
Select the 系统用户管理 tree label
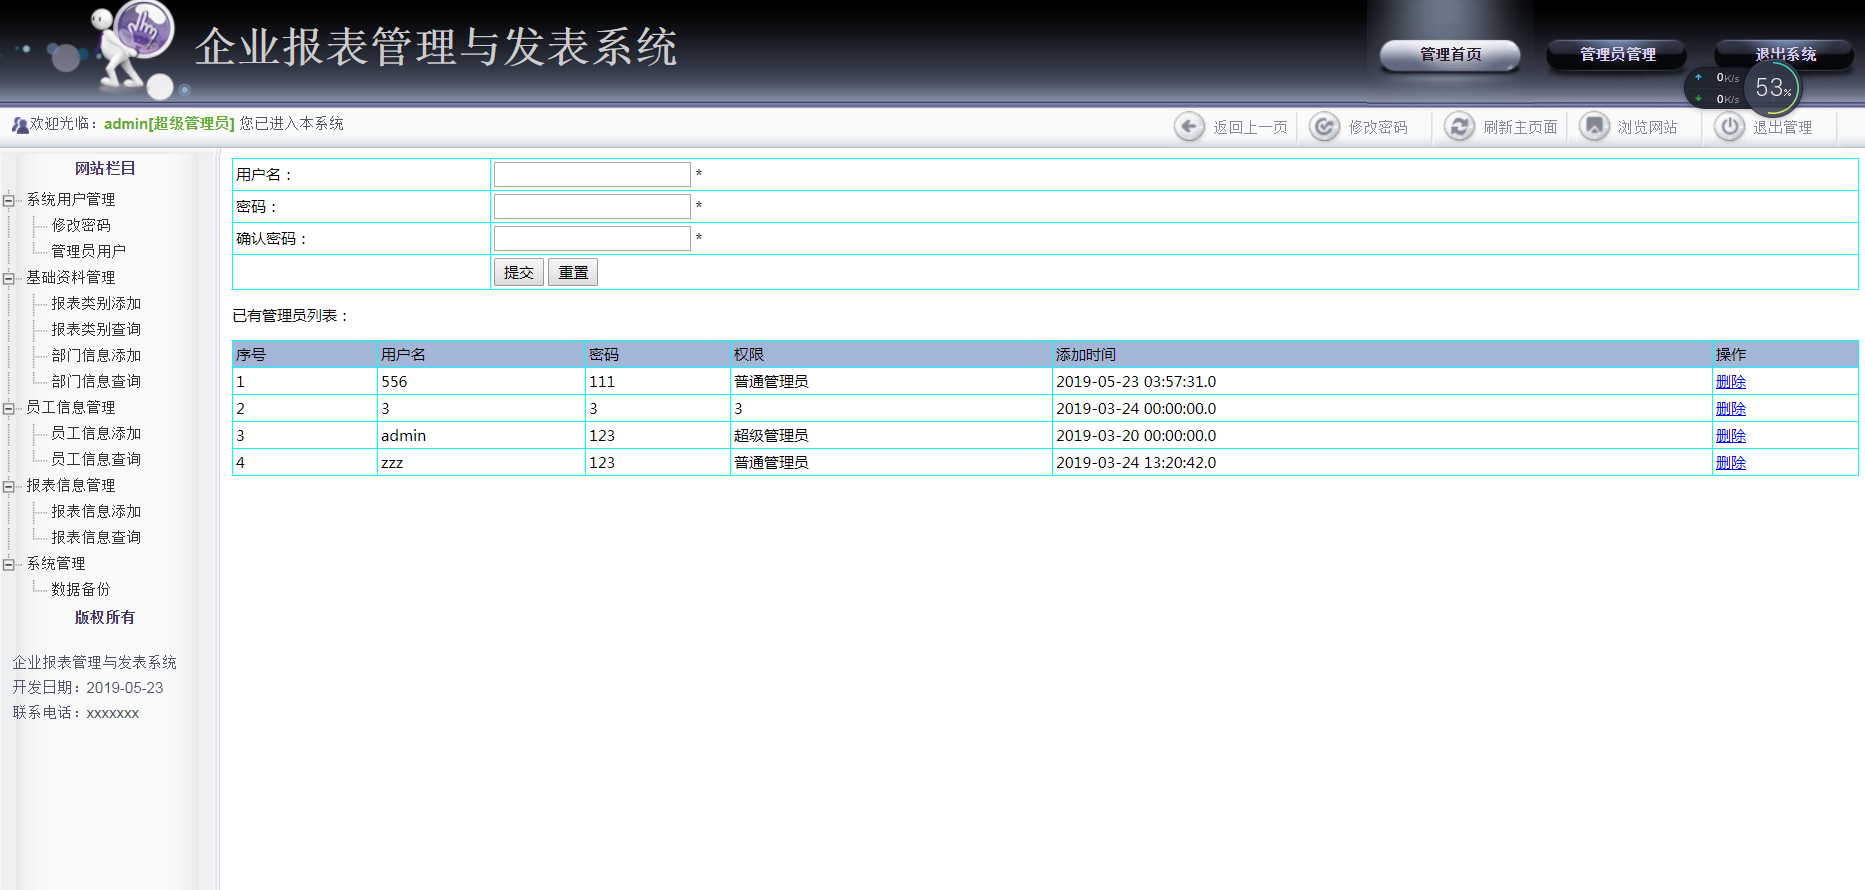71,199
